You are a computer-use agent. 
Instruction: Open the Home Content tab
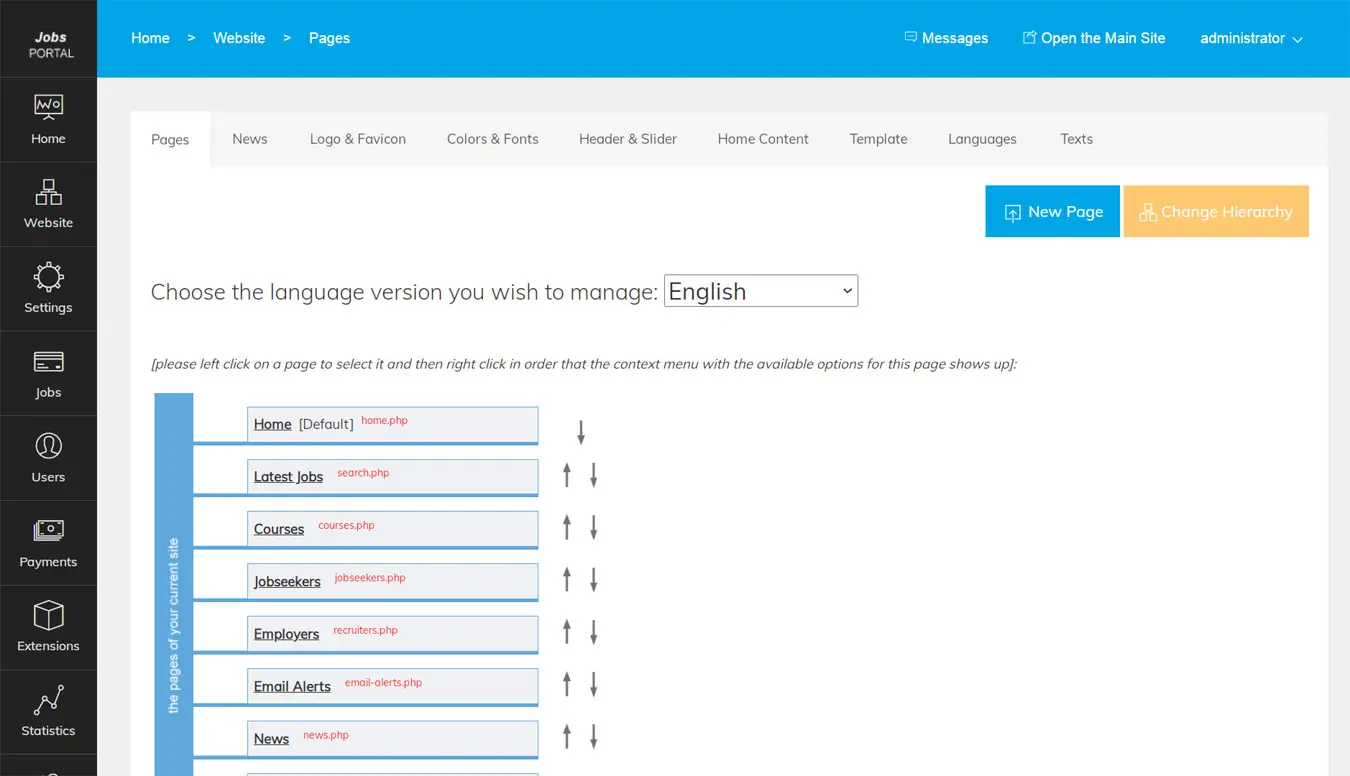[x=763, y=139]
